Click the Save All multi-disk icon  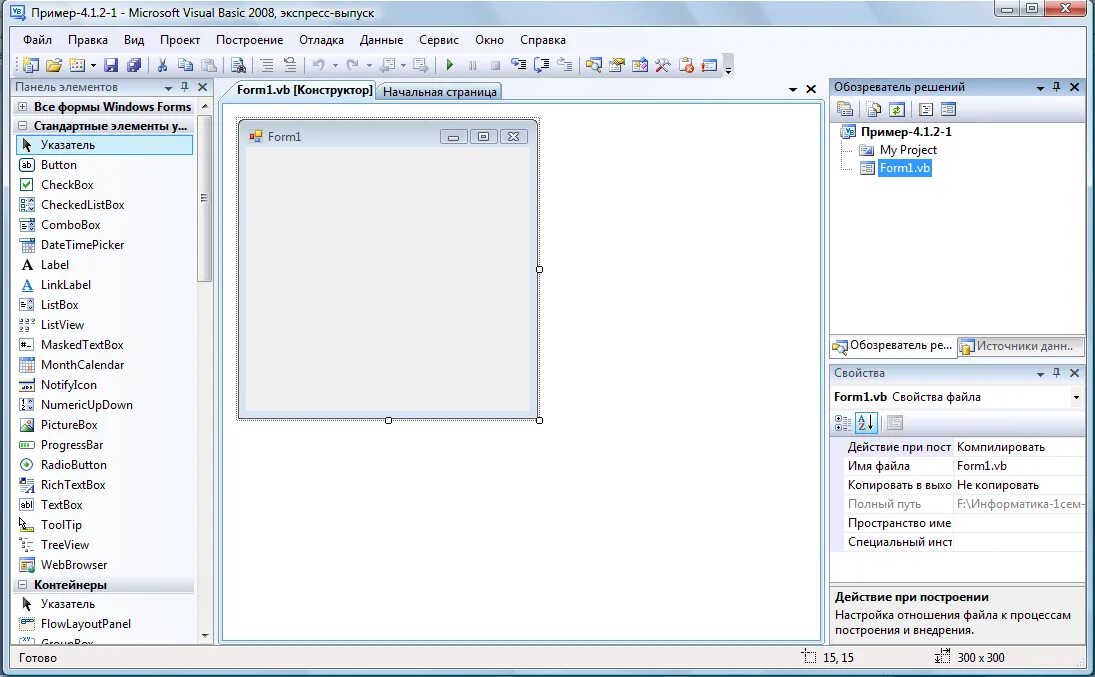point(133,65)
